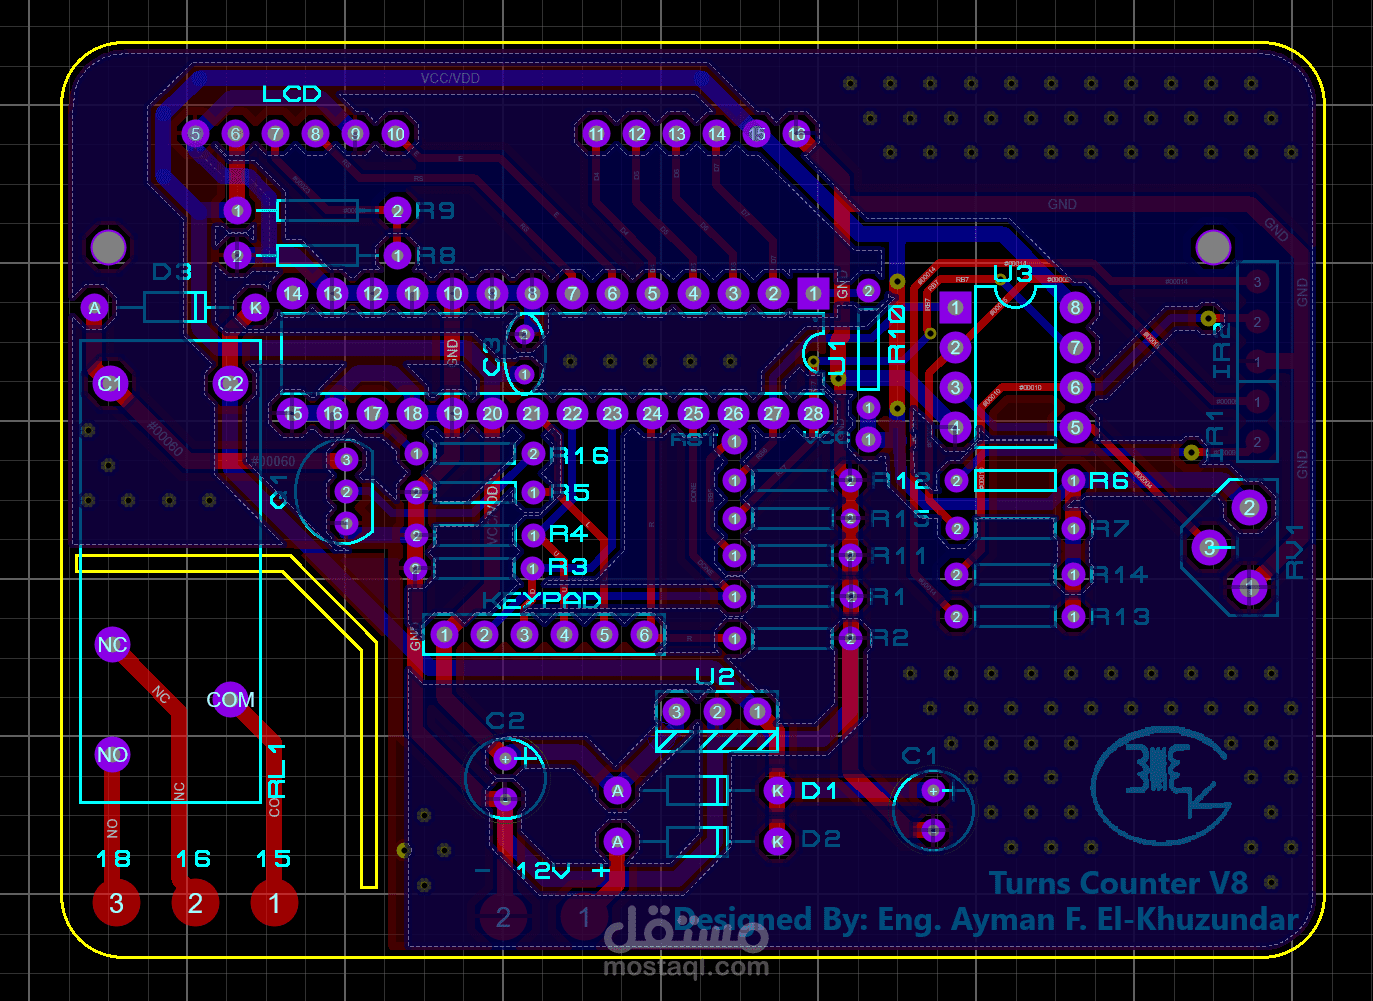Click the K pad of diode D3

click(x=254, y=307)
